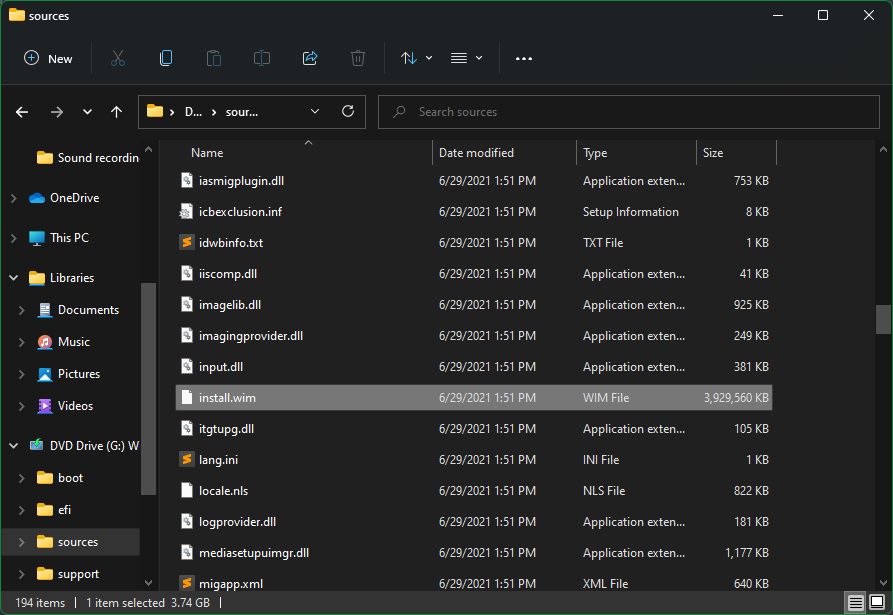Click the Delete trash icon
893x615 pixels.
(358, 59)
